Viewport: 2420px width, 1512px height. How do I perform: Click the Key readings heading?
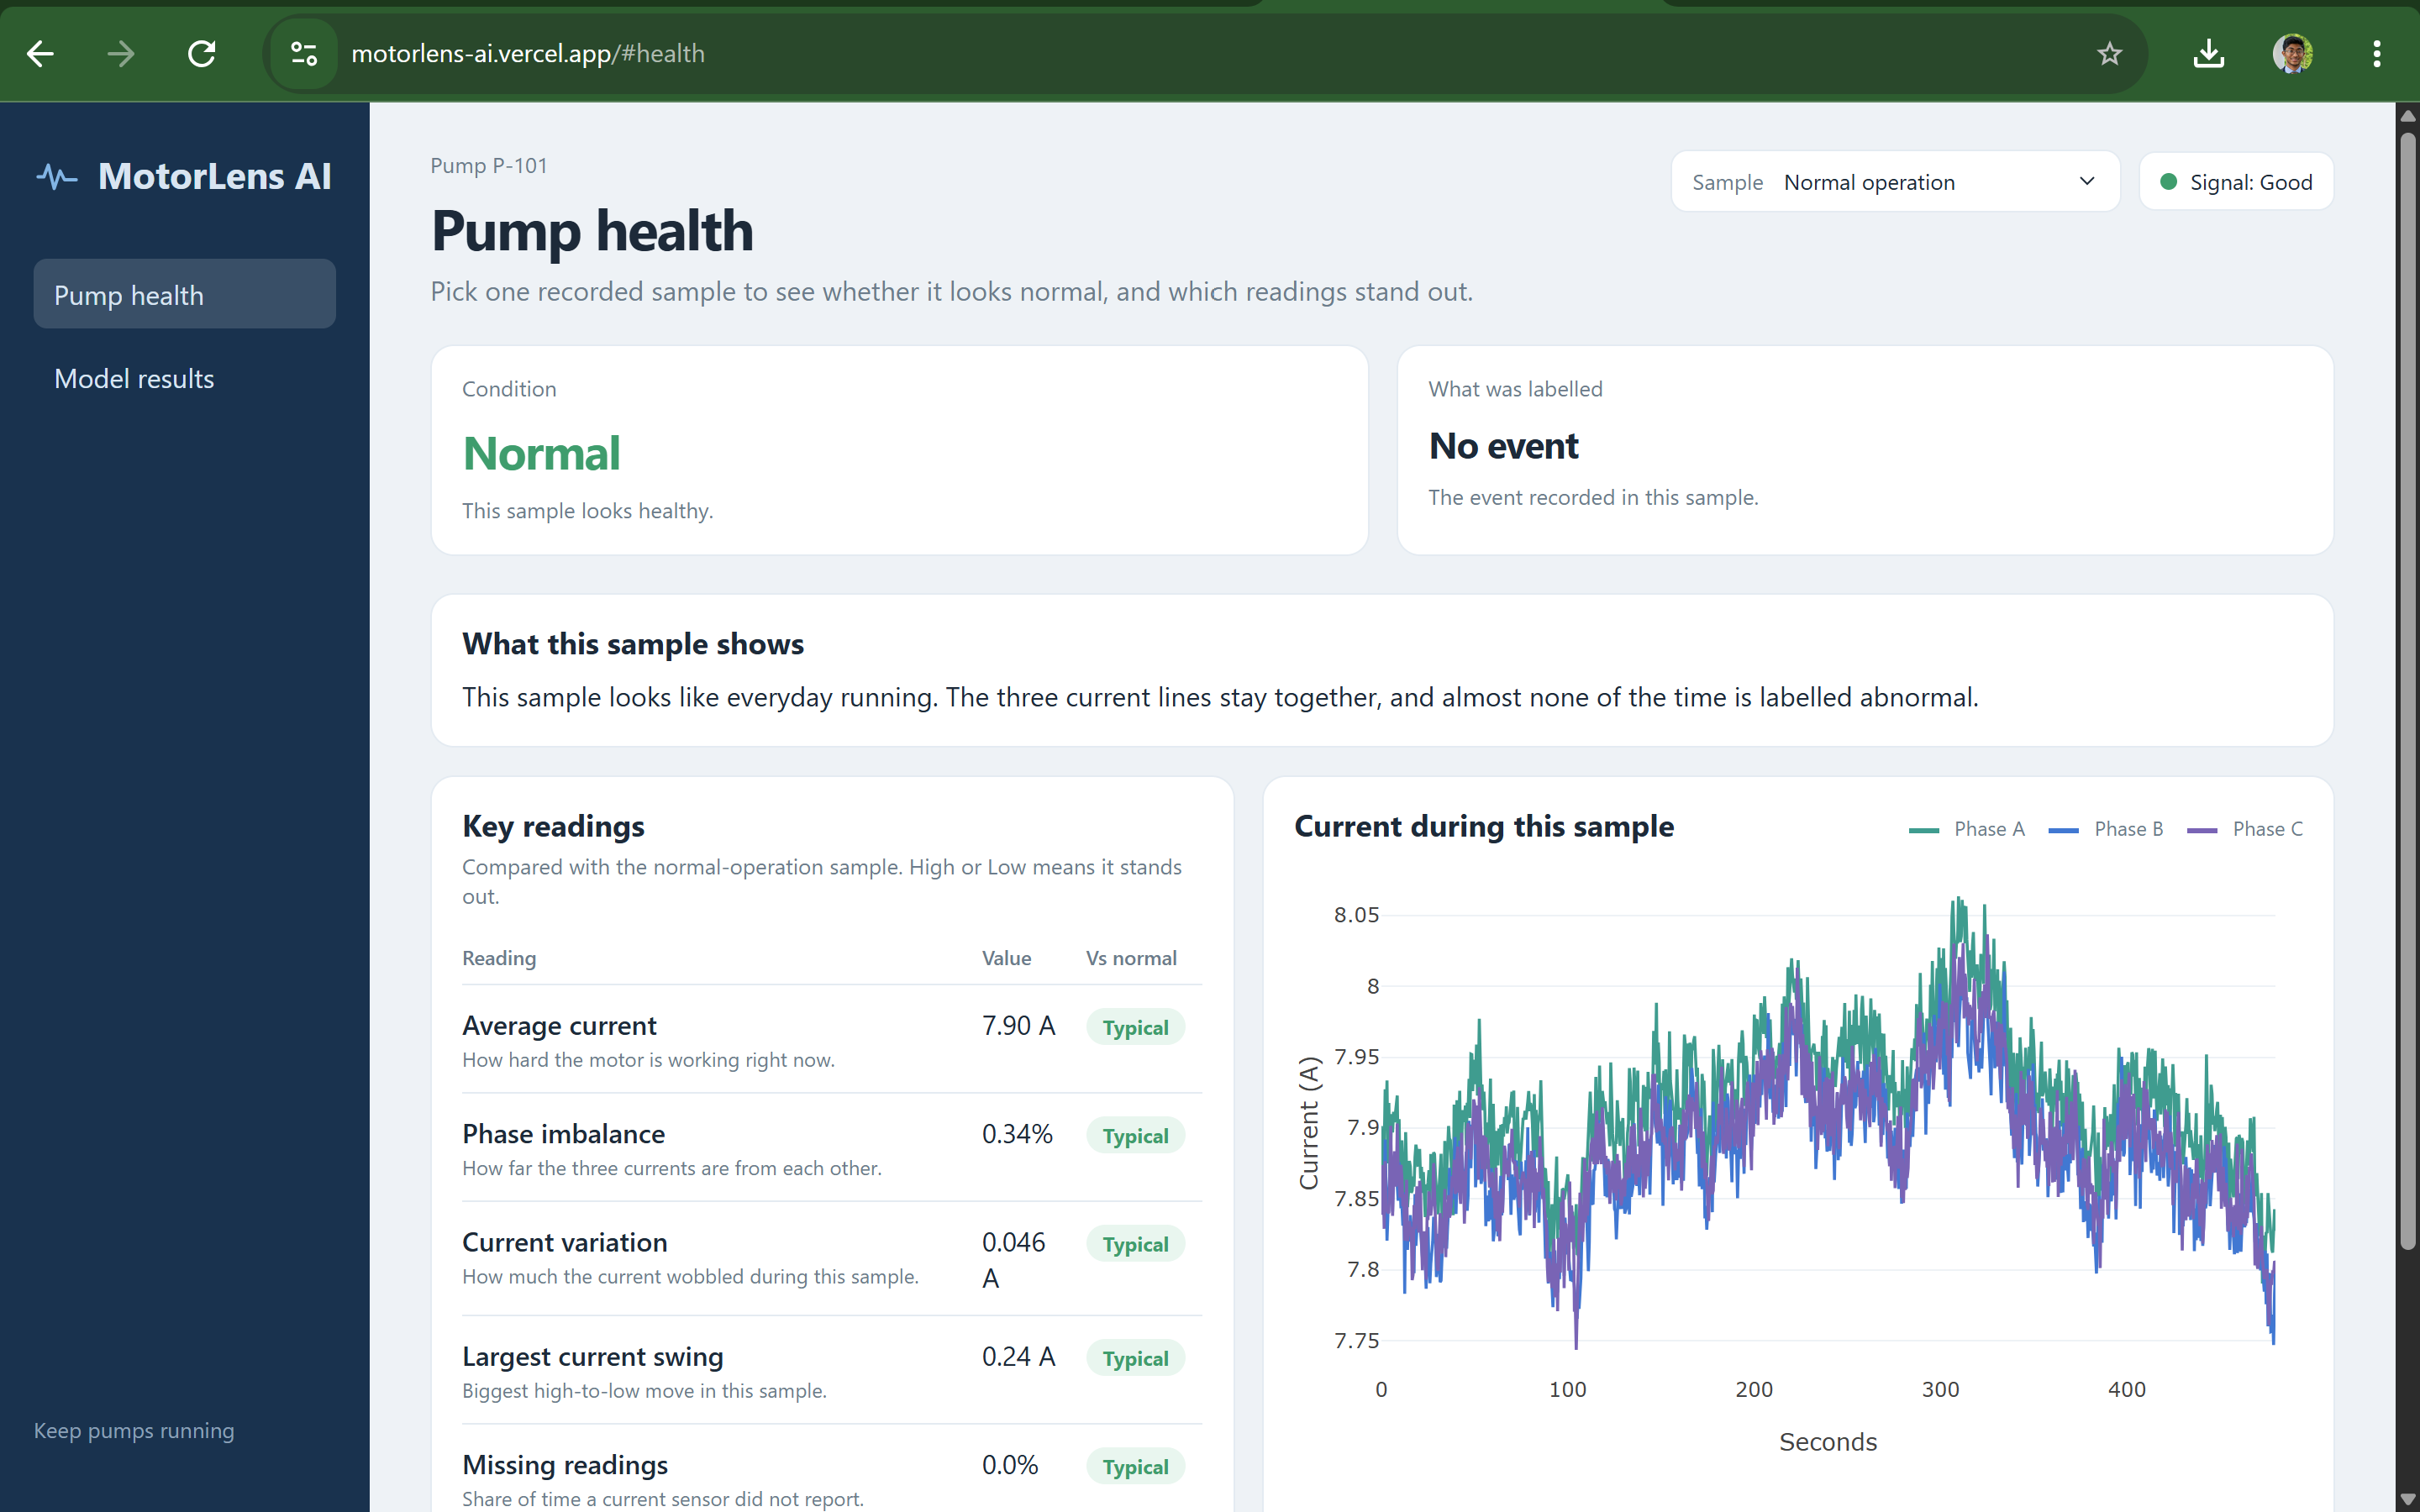click(553, 826)
